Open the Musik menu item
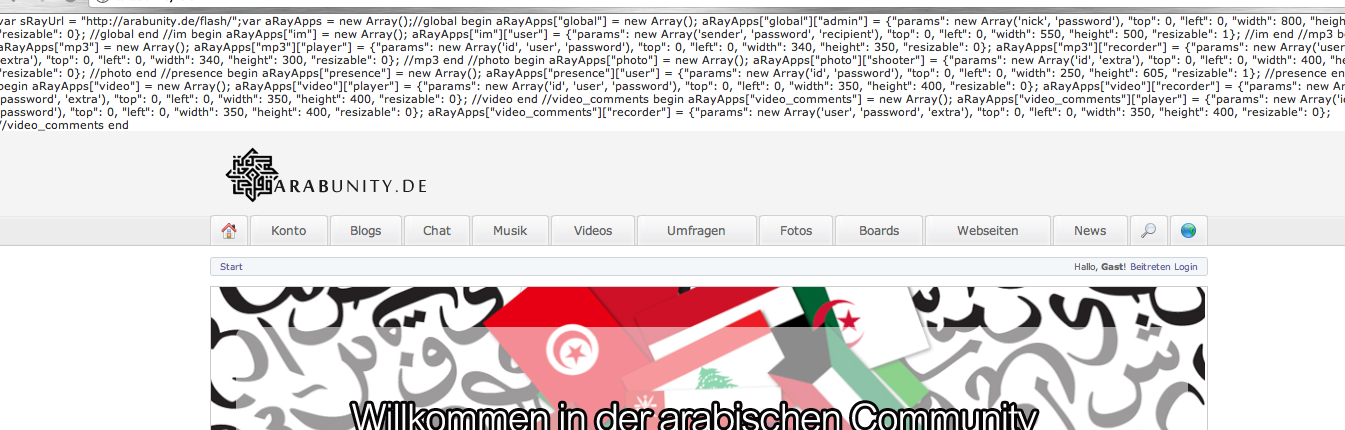Viewport: 1345px width, 430px height. click(510, 230)
